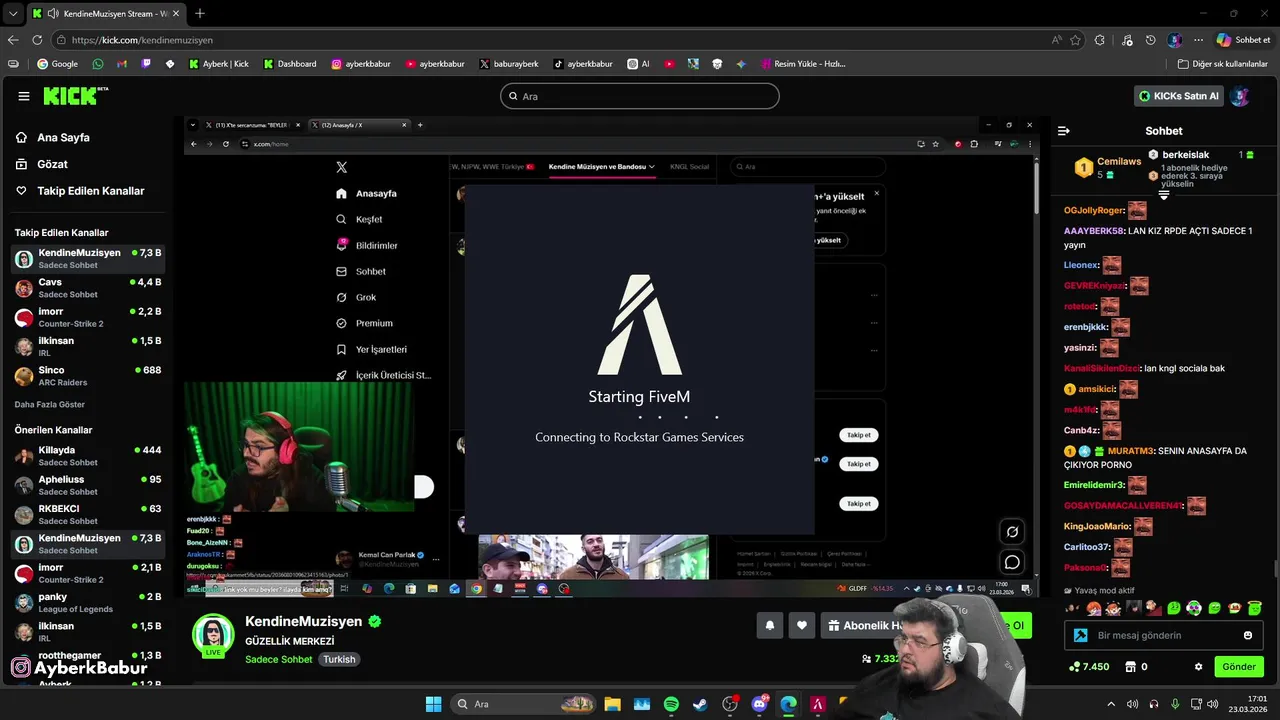The width and height of the screenshot is (1280, 720).
Task: Click the Turkish language tag
Action: click(x=339, y=659)
